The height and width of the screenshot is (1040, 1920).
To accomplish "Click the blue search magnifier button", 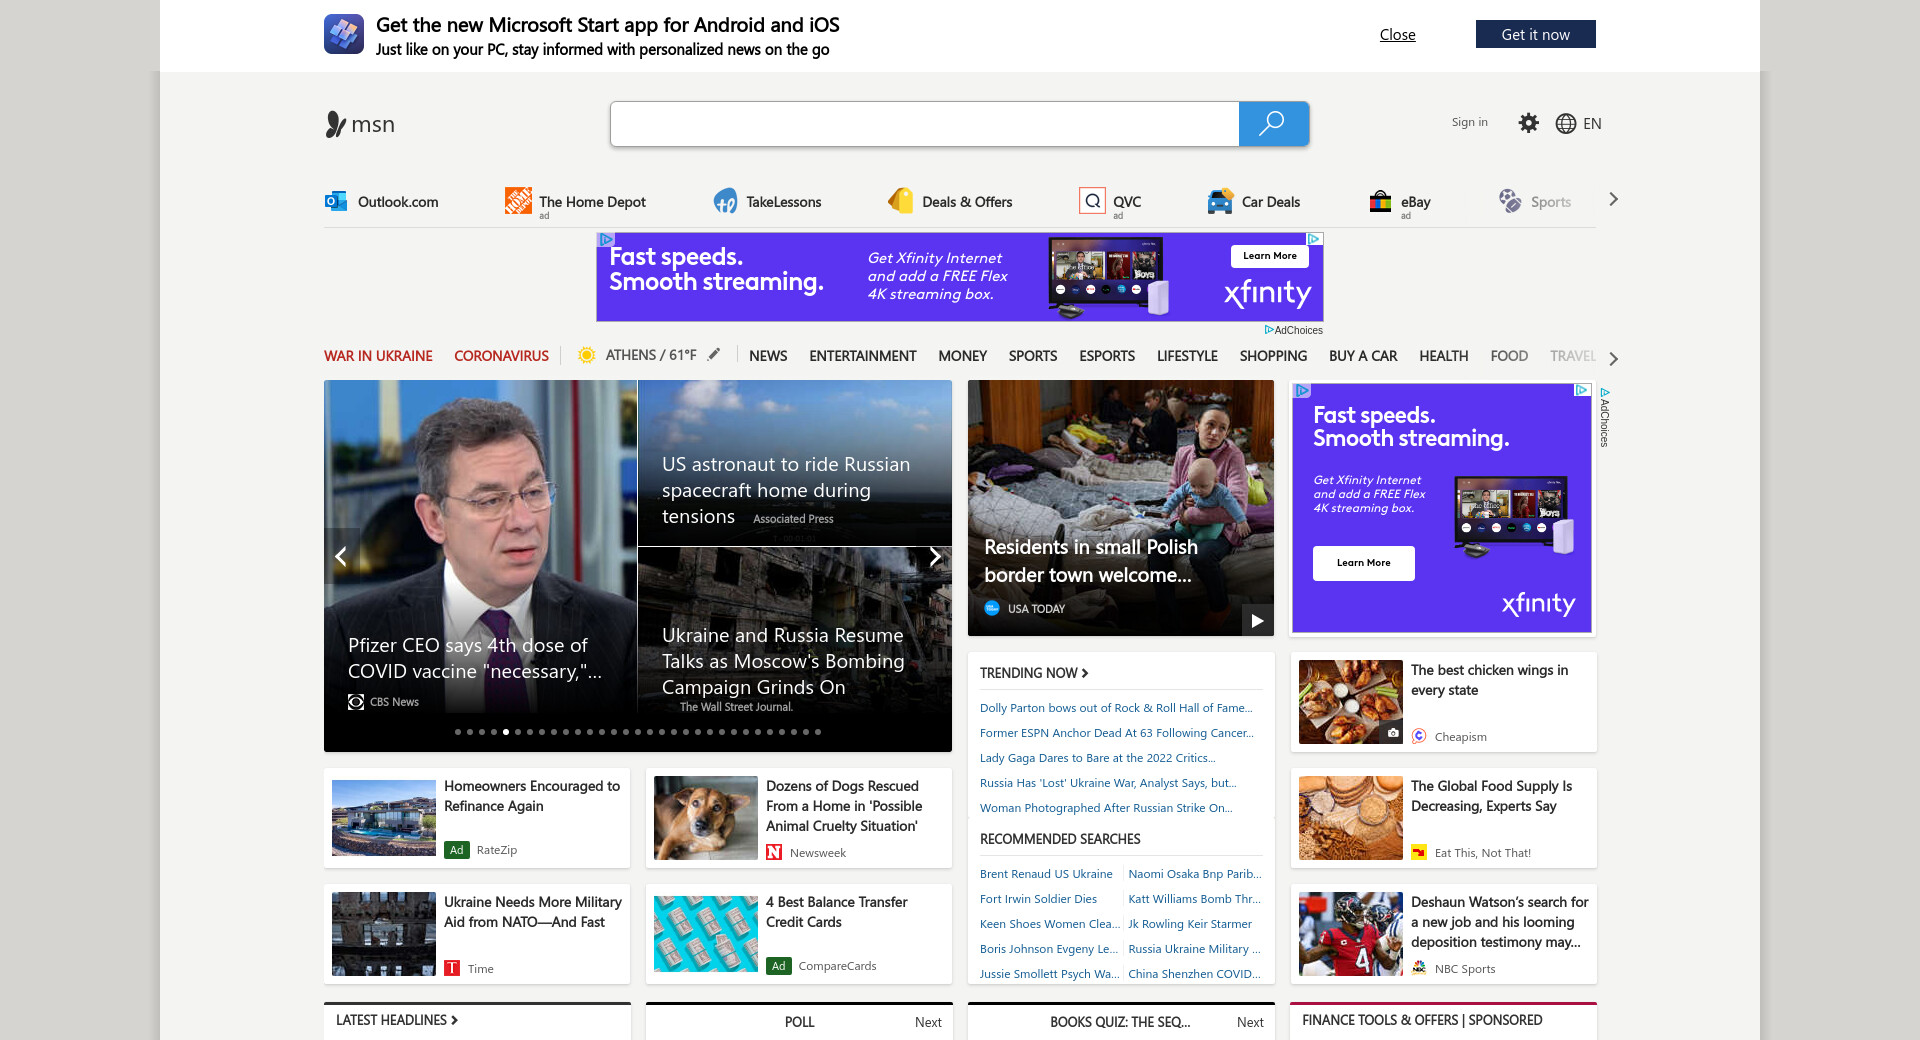I will (x=1272, y=124).
